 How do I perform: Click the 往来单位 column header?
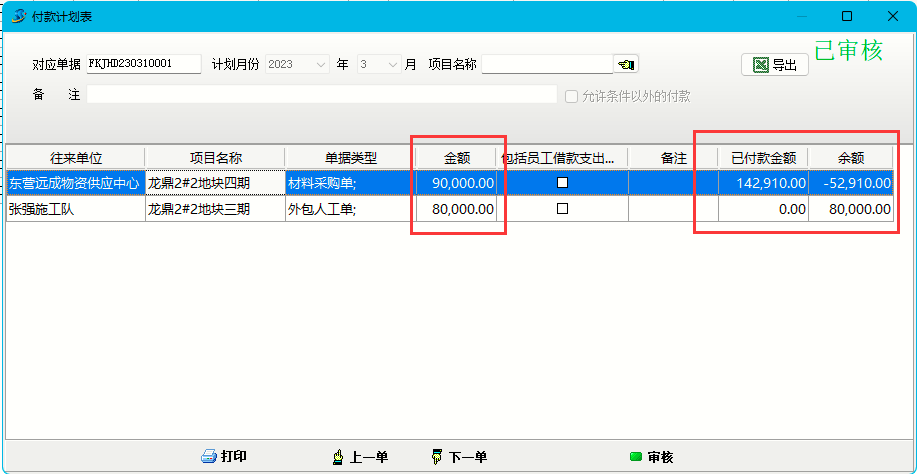[x=76, y=158]
